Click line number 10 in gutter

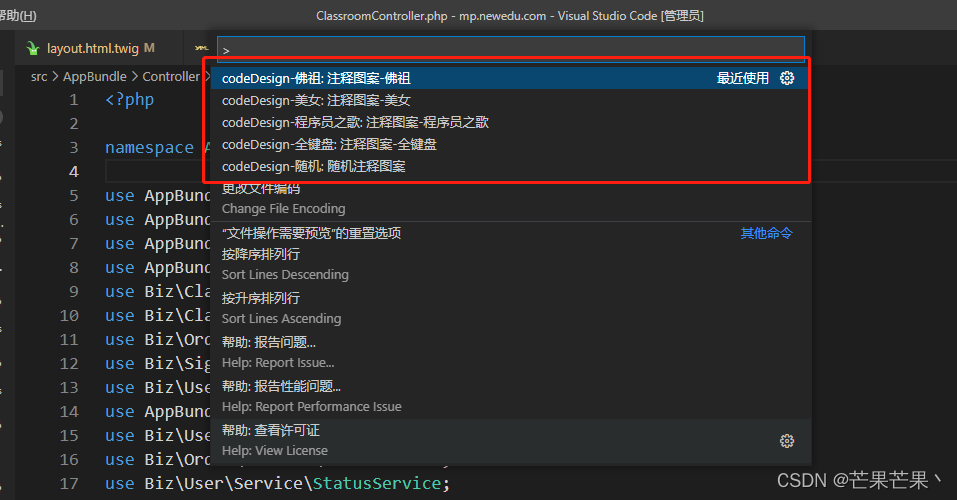tap(69, 316)
